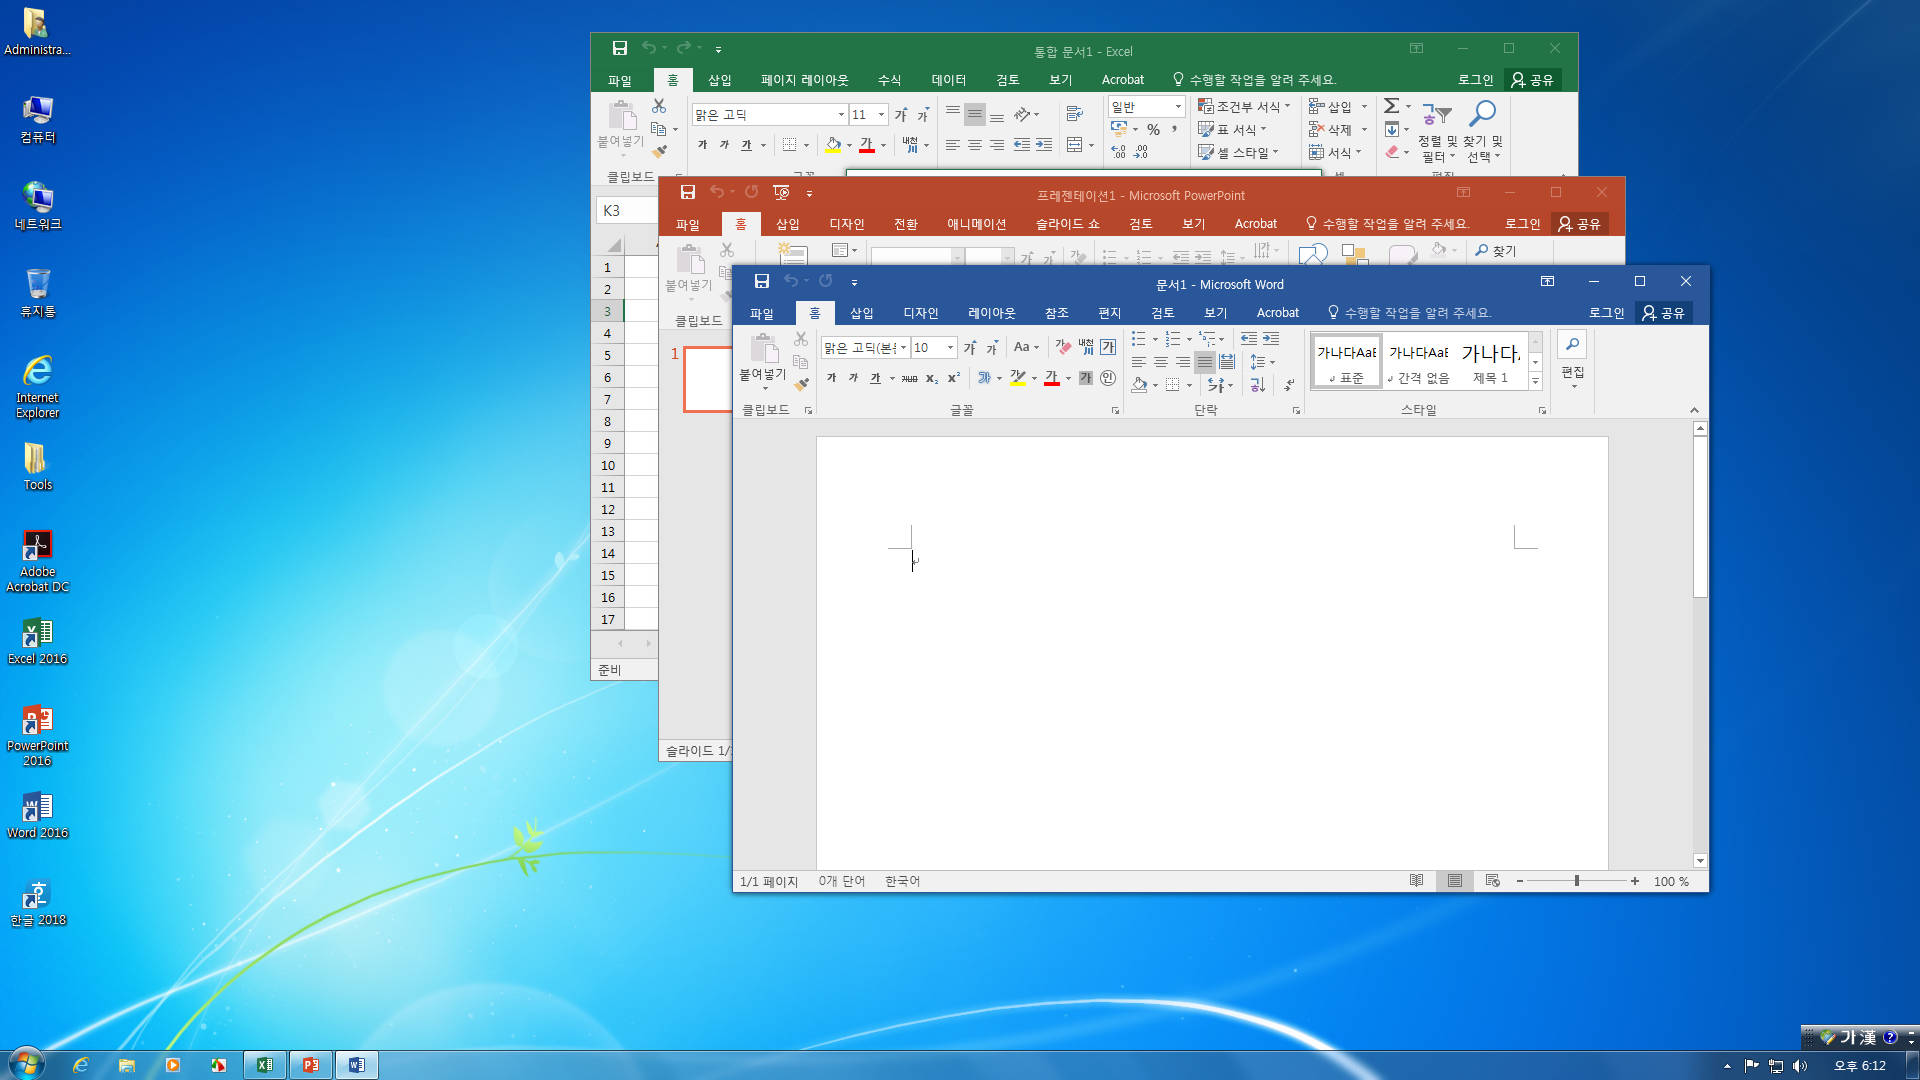The height and width of the screenshot is (1080, 1920).
Task: Click the Word zoom slider handle
Action: click(x=1577, y=881)
